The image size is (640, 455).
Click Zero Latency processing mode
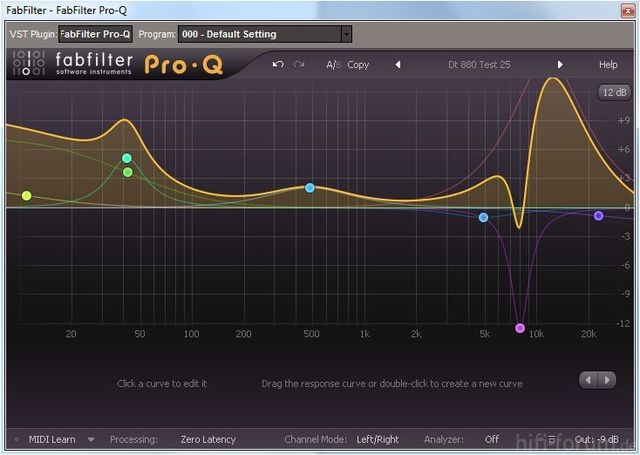208,439
